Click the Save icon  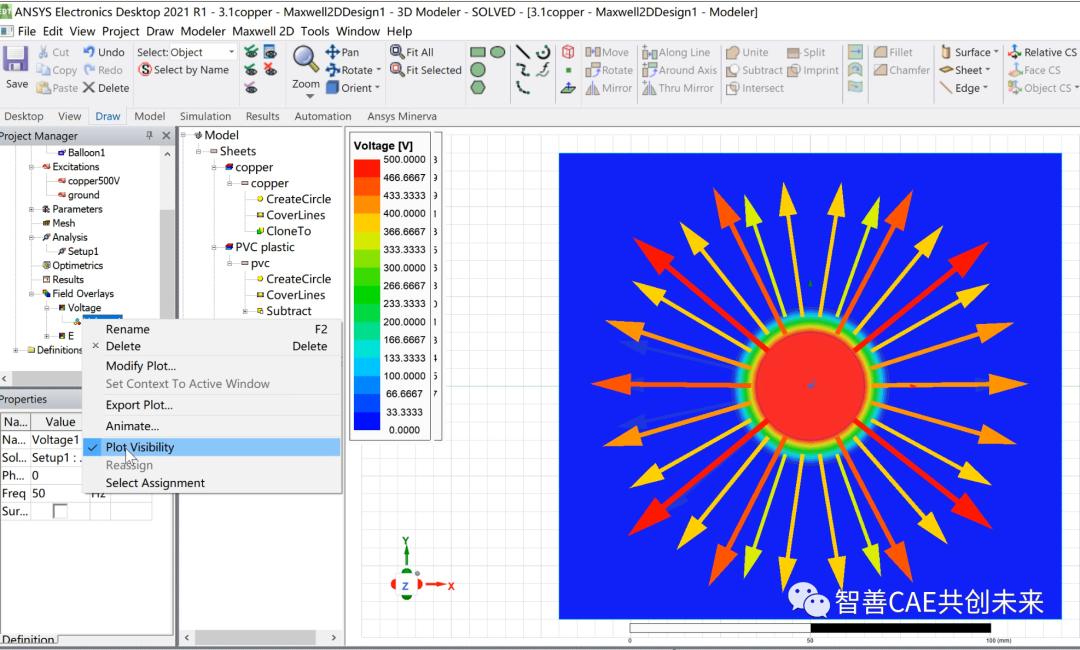(x=14, y=60)
